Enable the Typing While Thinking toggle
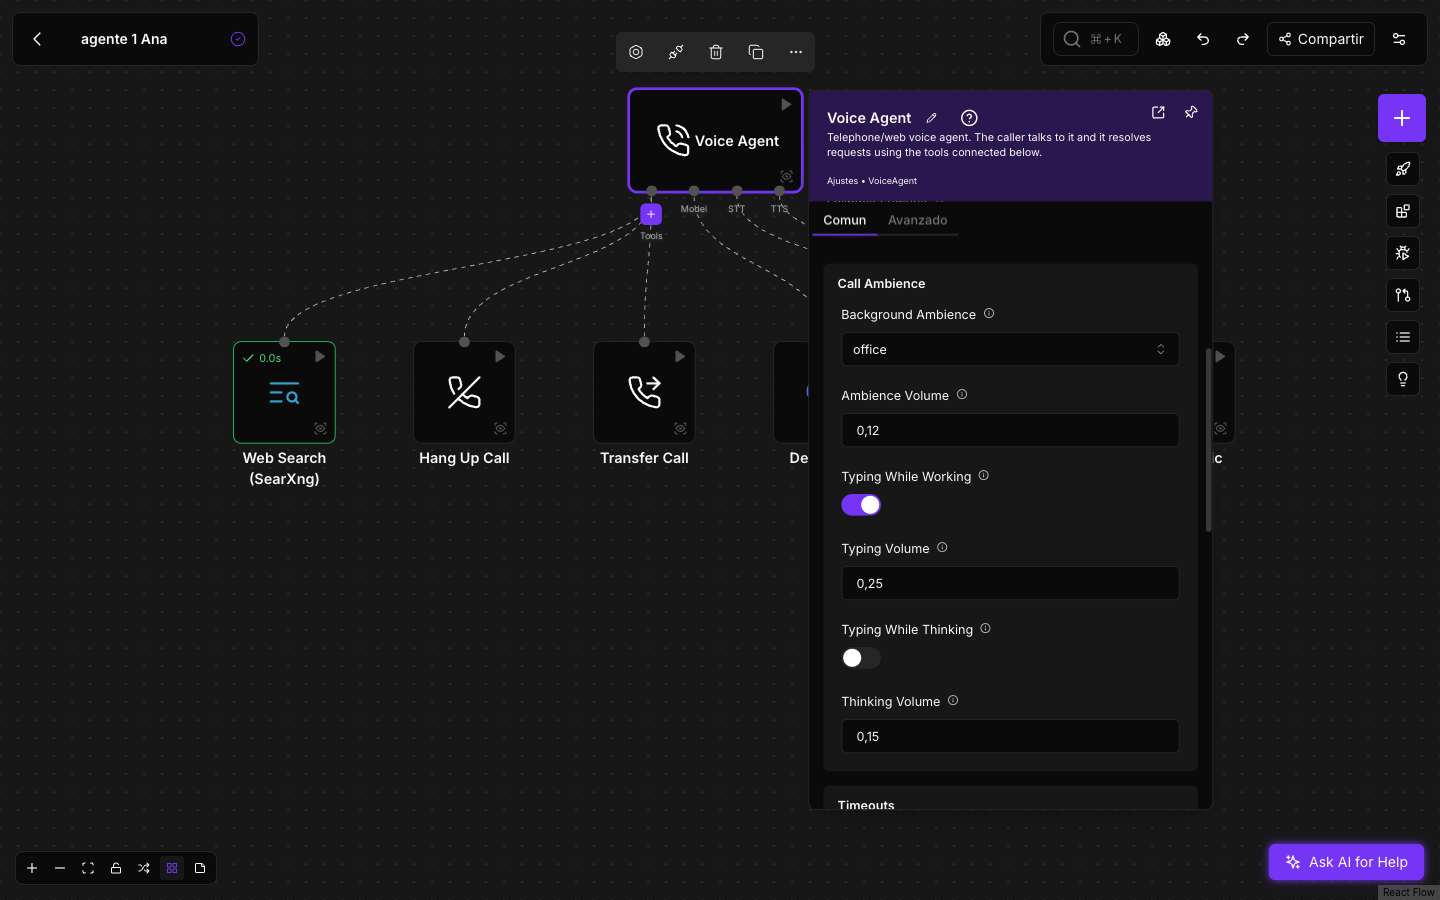The height and width of the screenshot is (900, 1440). point(861,658)
